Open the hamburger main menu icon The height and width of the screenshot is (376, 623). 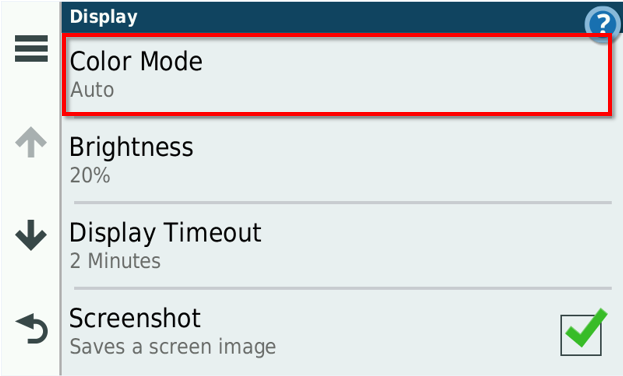(x=31, y=48)
